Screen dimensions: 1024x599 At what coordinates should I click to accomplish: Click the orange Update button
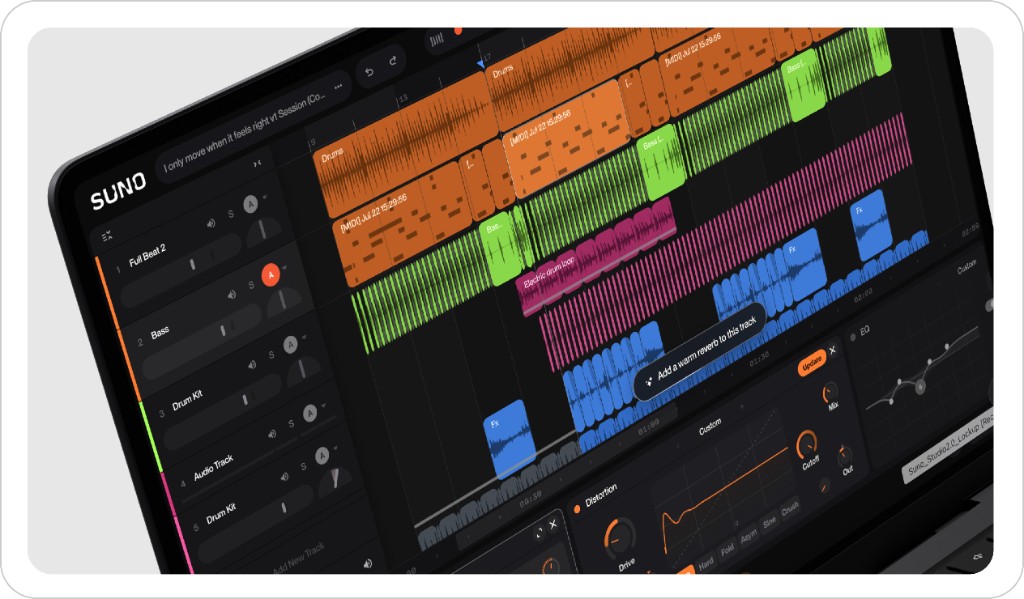coord(811,363)
